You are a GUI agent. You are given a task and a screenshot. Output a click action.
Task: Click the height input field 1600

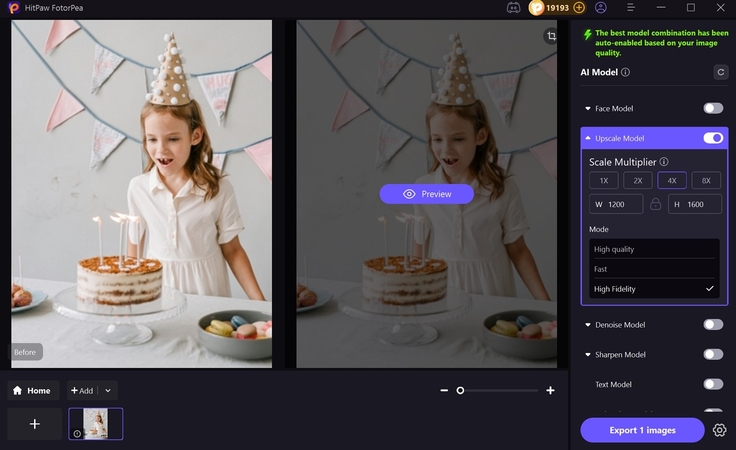coord(695,204)
